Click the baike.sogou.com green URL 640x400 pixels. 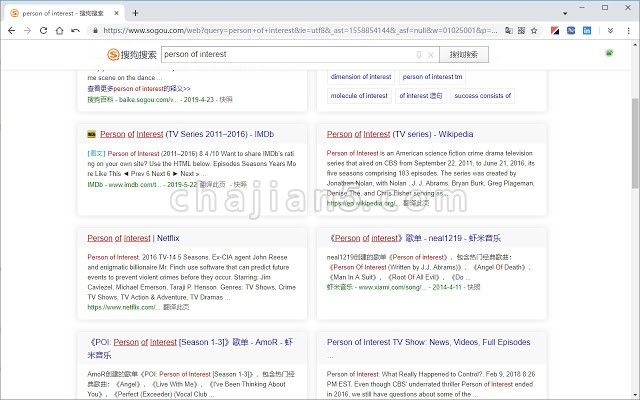tap(148, 100)
